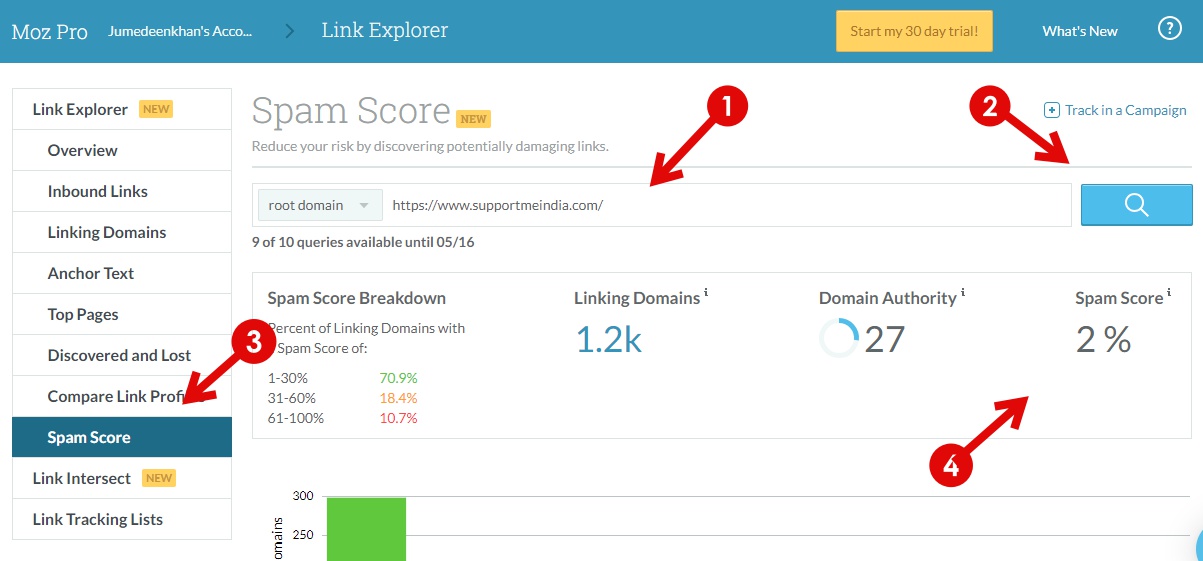Open Link Explorer in the header breadcrumb
Screen dimensions: 1203x561
[x=385, y=30]
